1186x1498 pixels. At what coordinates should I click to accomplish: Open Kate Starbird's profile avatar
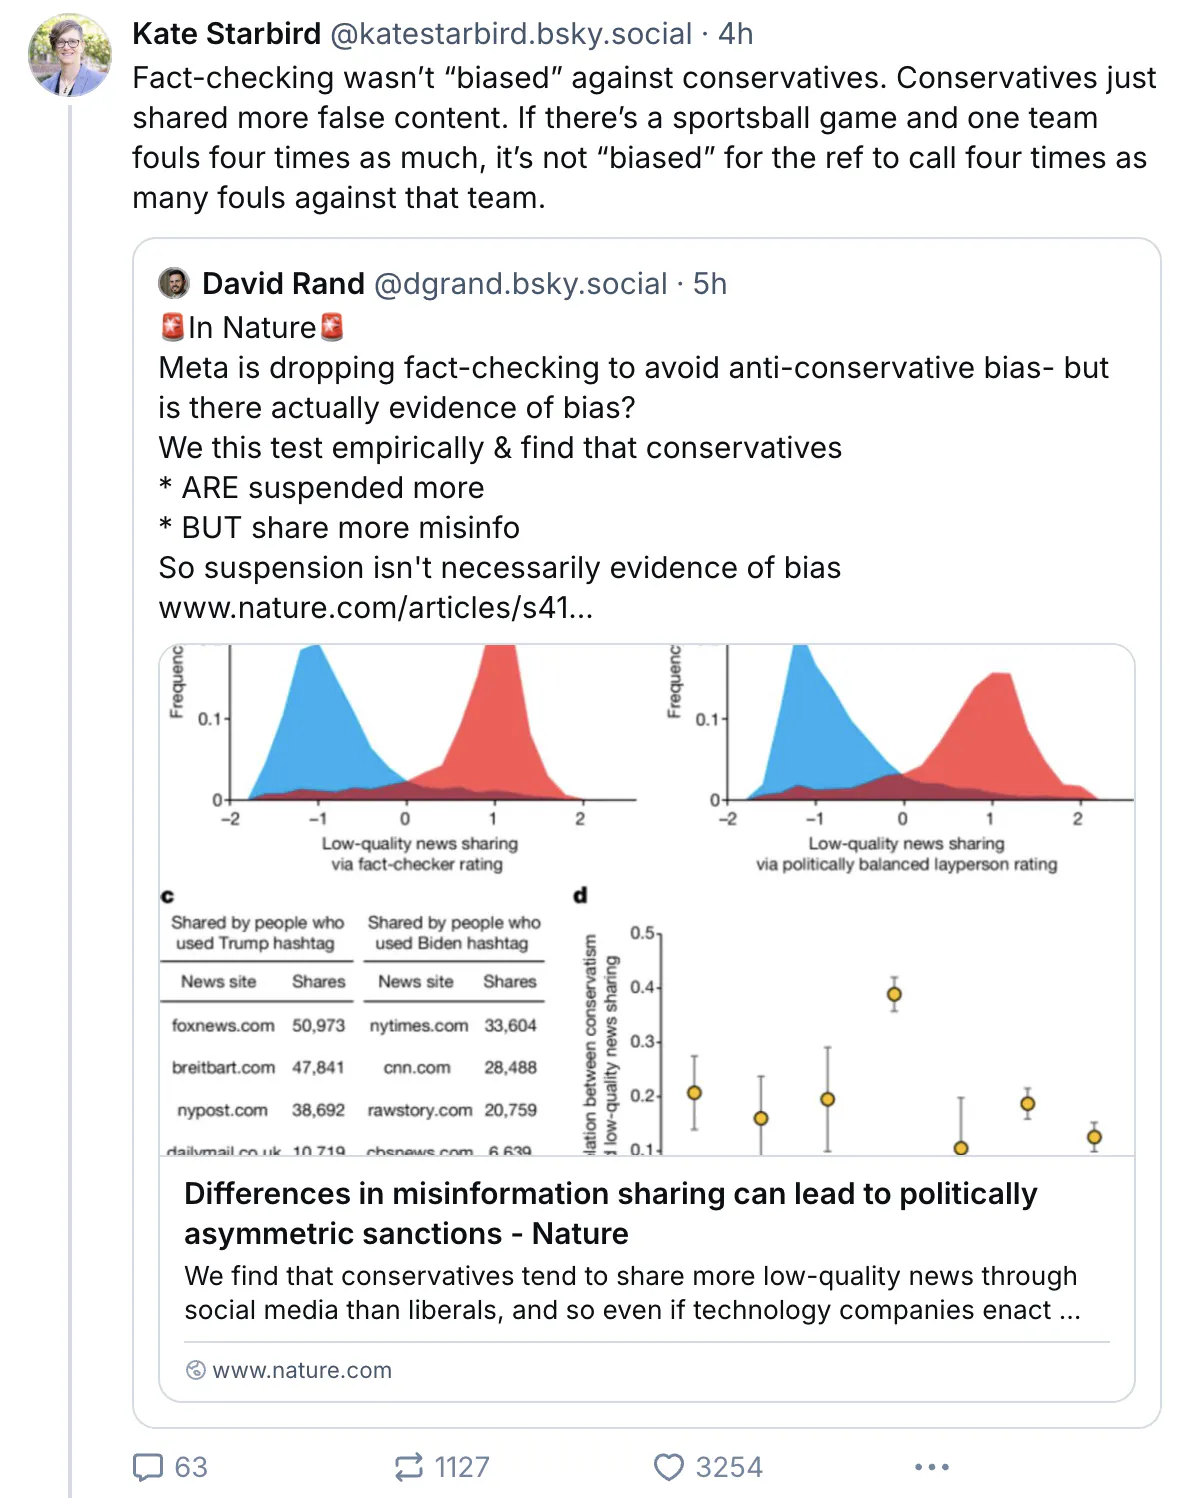70,55
